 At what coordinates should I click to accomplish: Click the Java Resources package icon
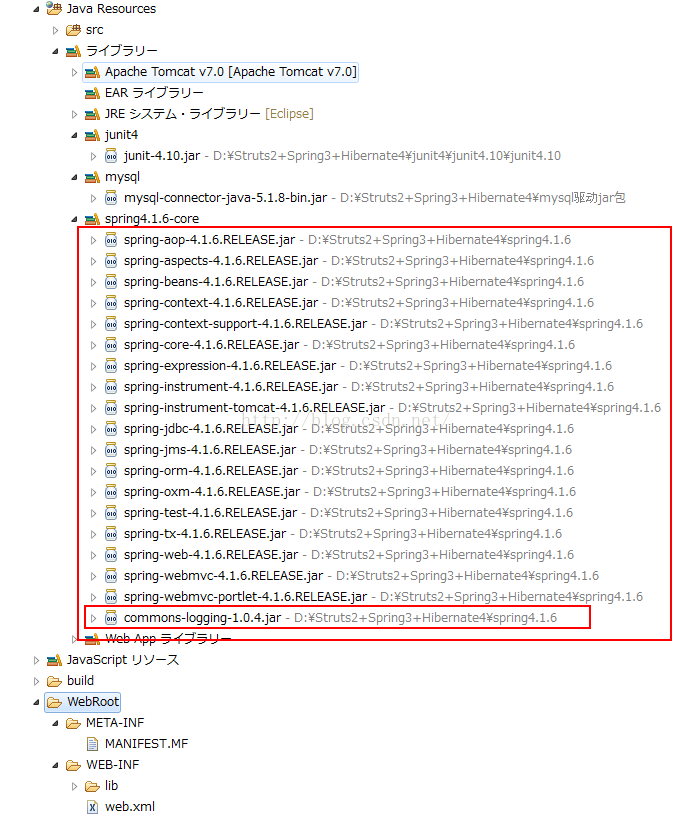click(54, 8)
